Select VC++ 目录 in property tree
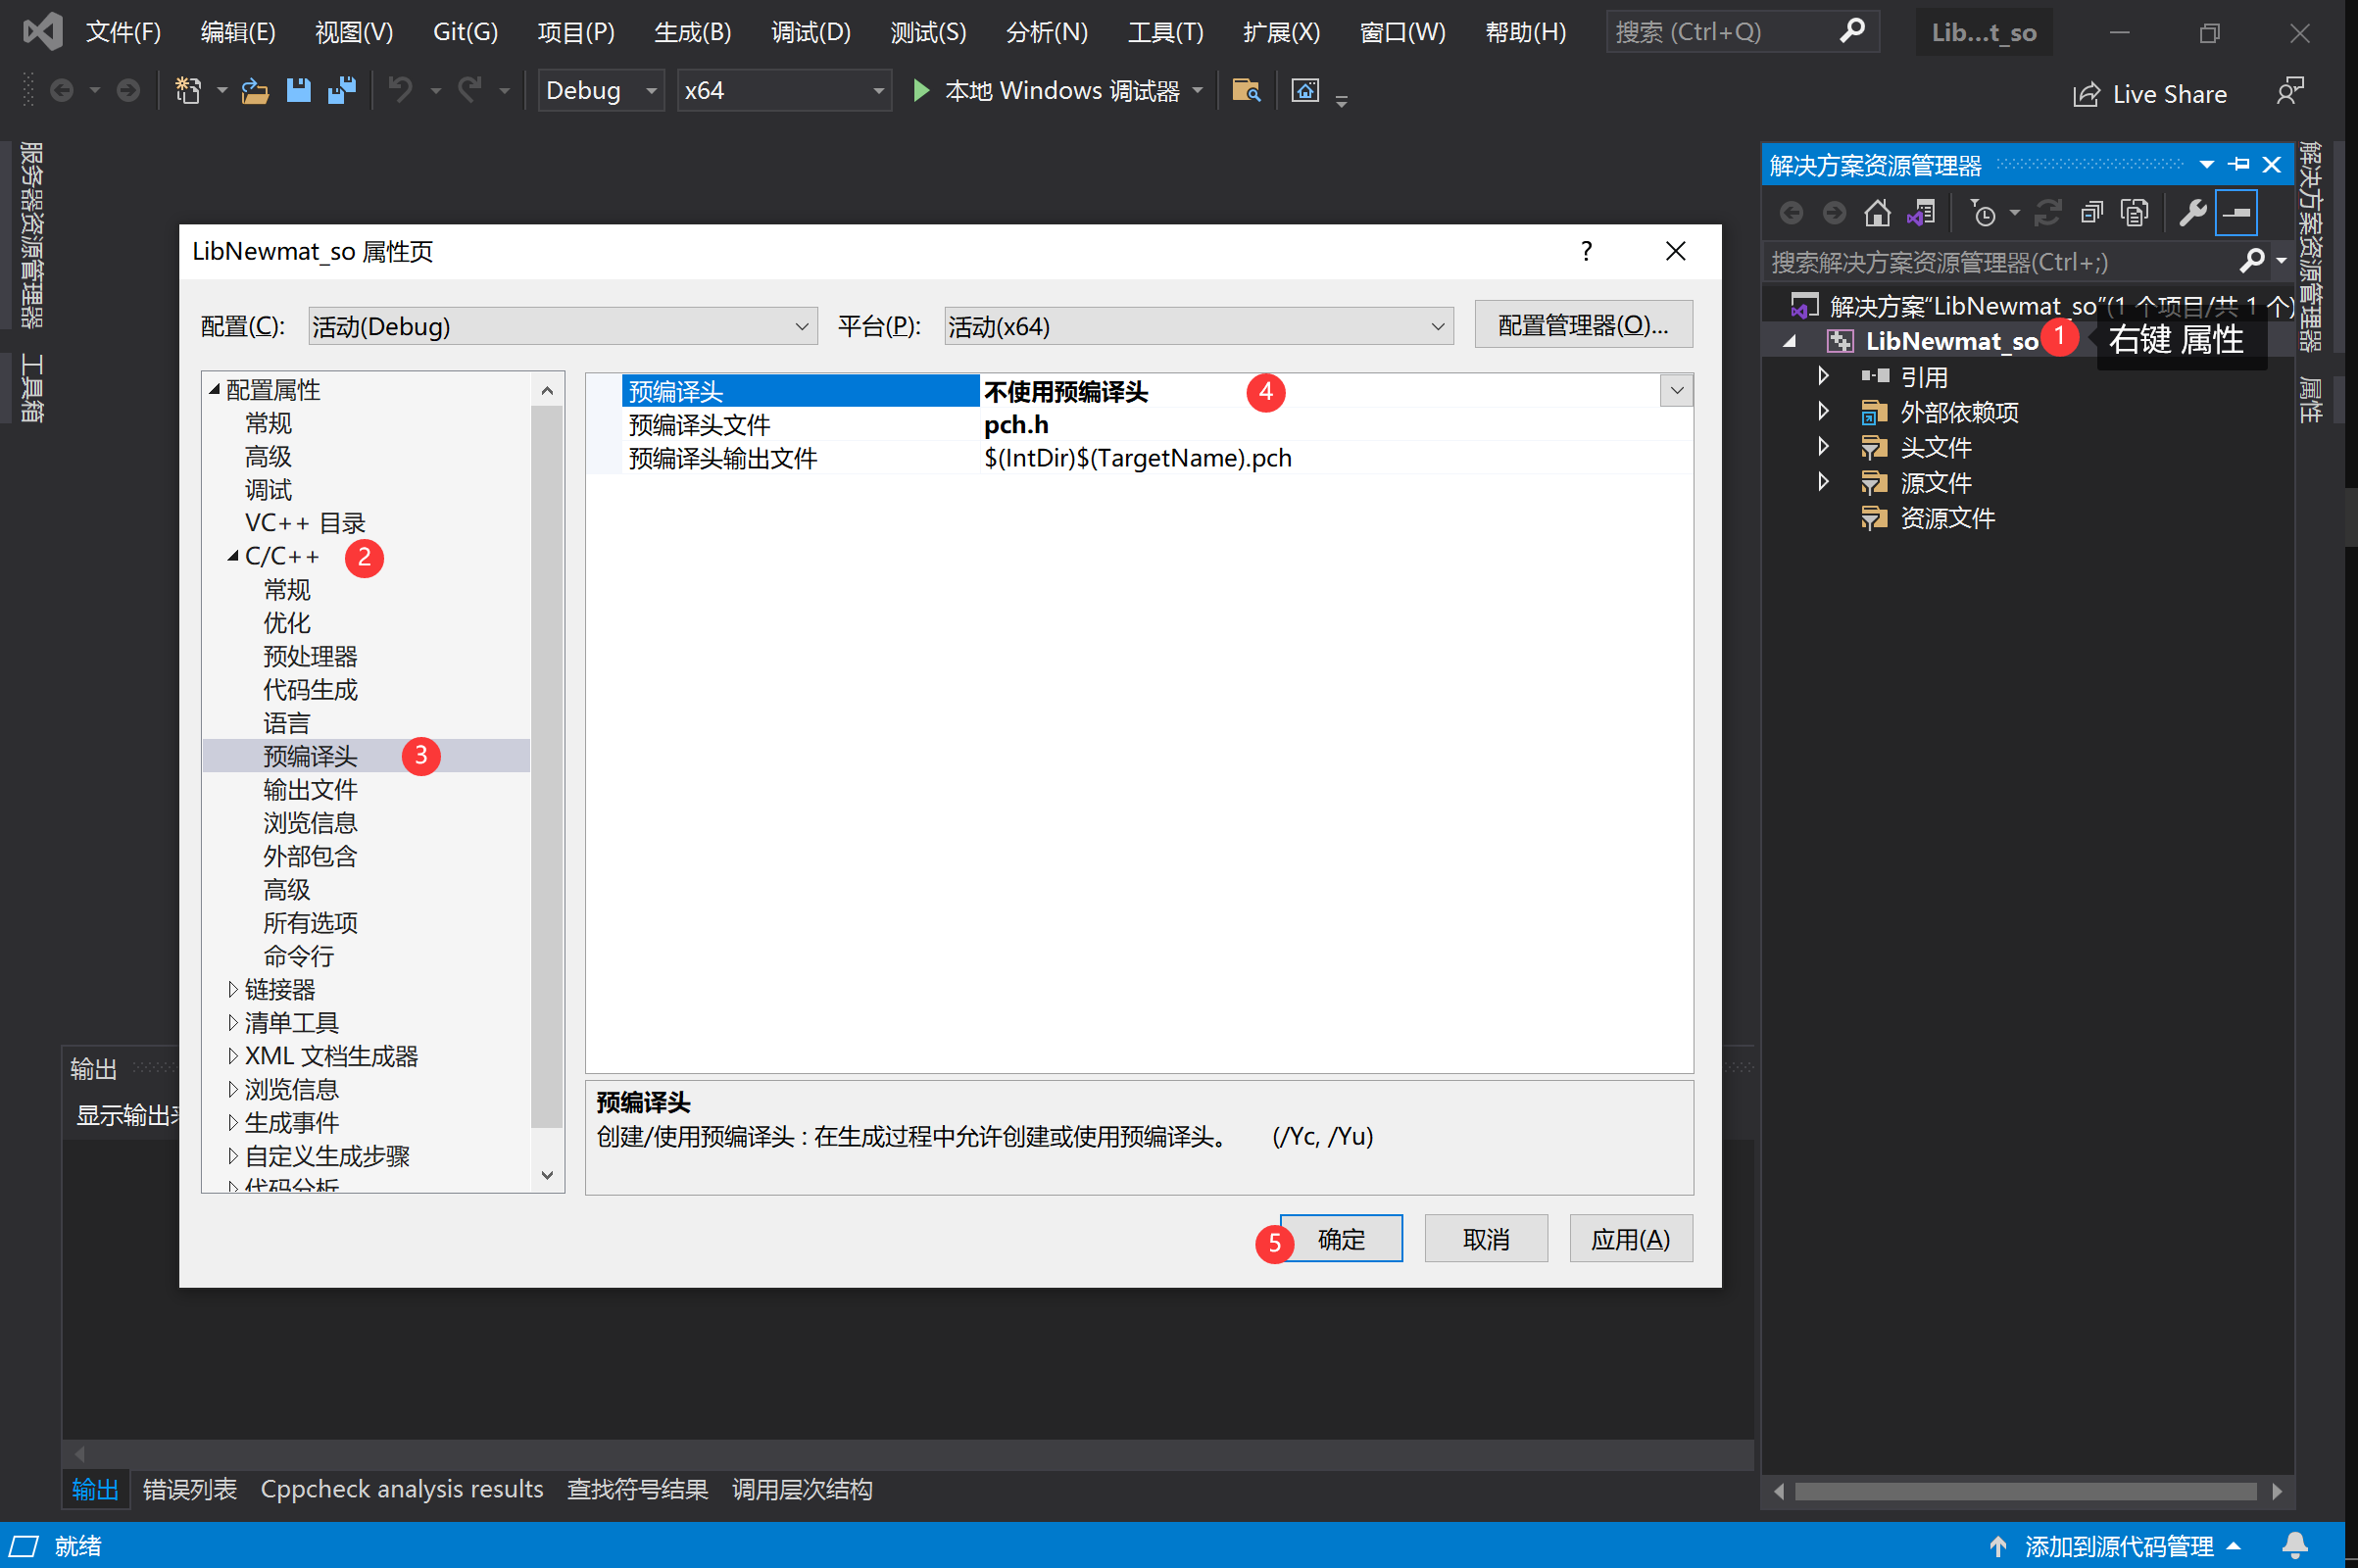 [305, 523]
